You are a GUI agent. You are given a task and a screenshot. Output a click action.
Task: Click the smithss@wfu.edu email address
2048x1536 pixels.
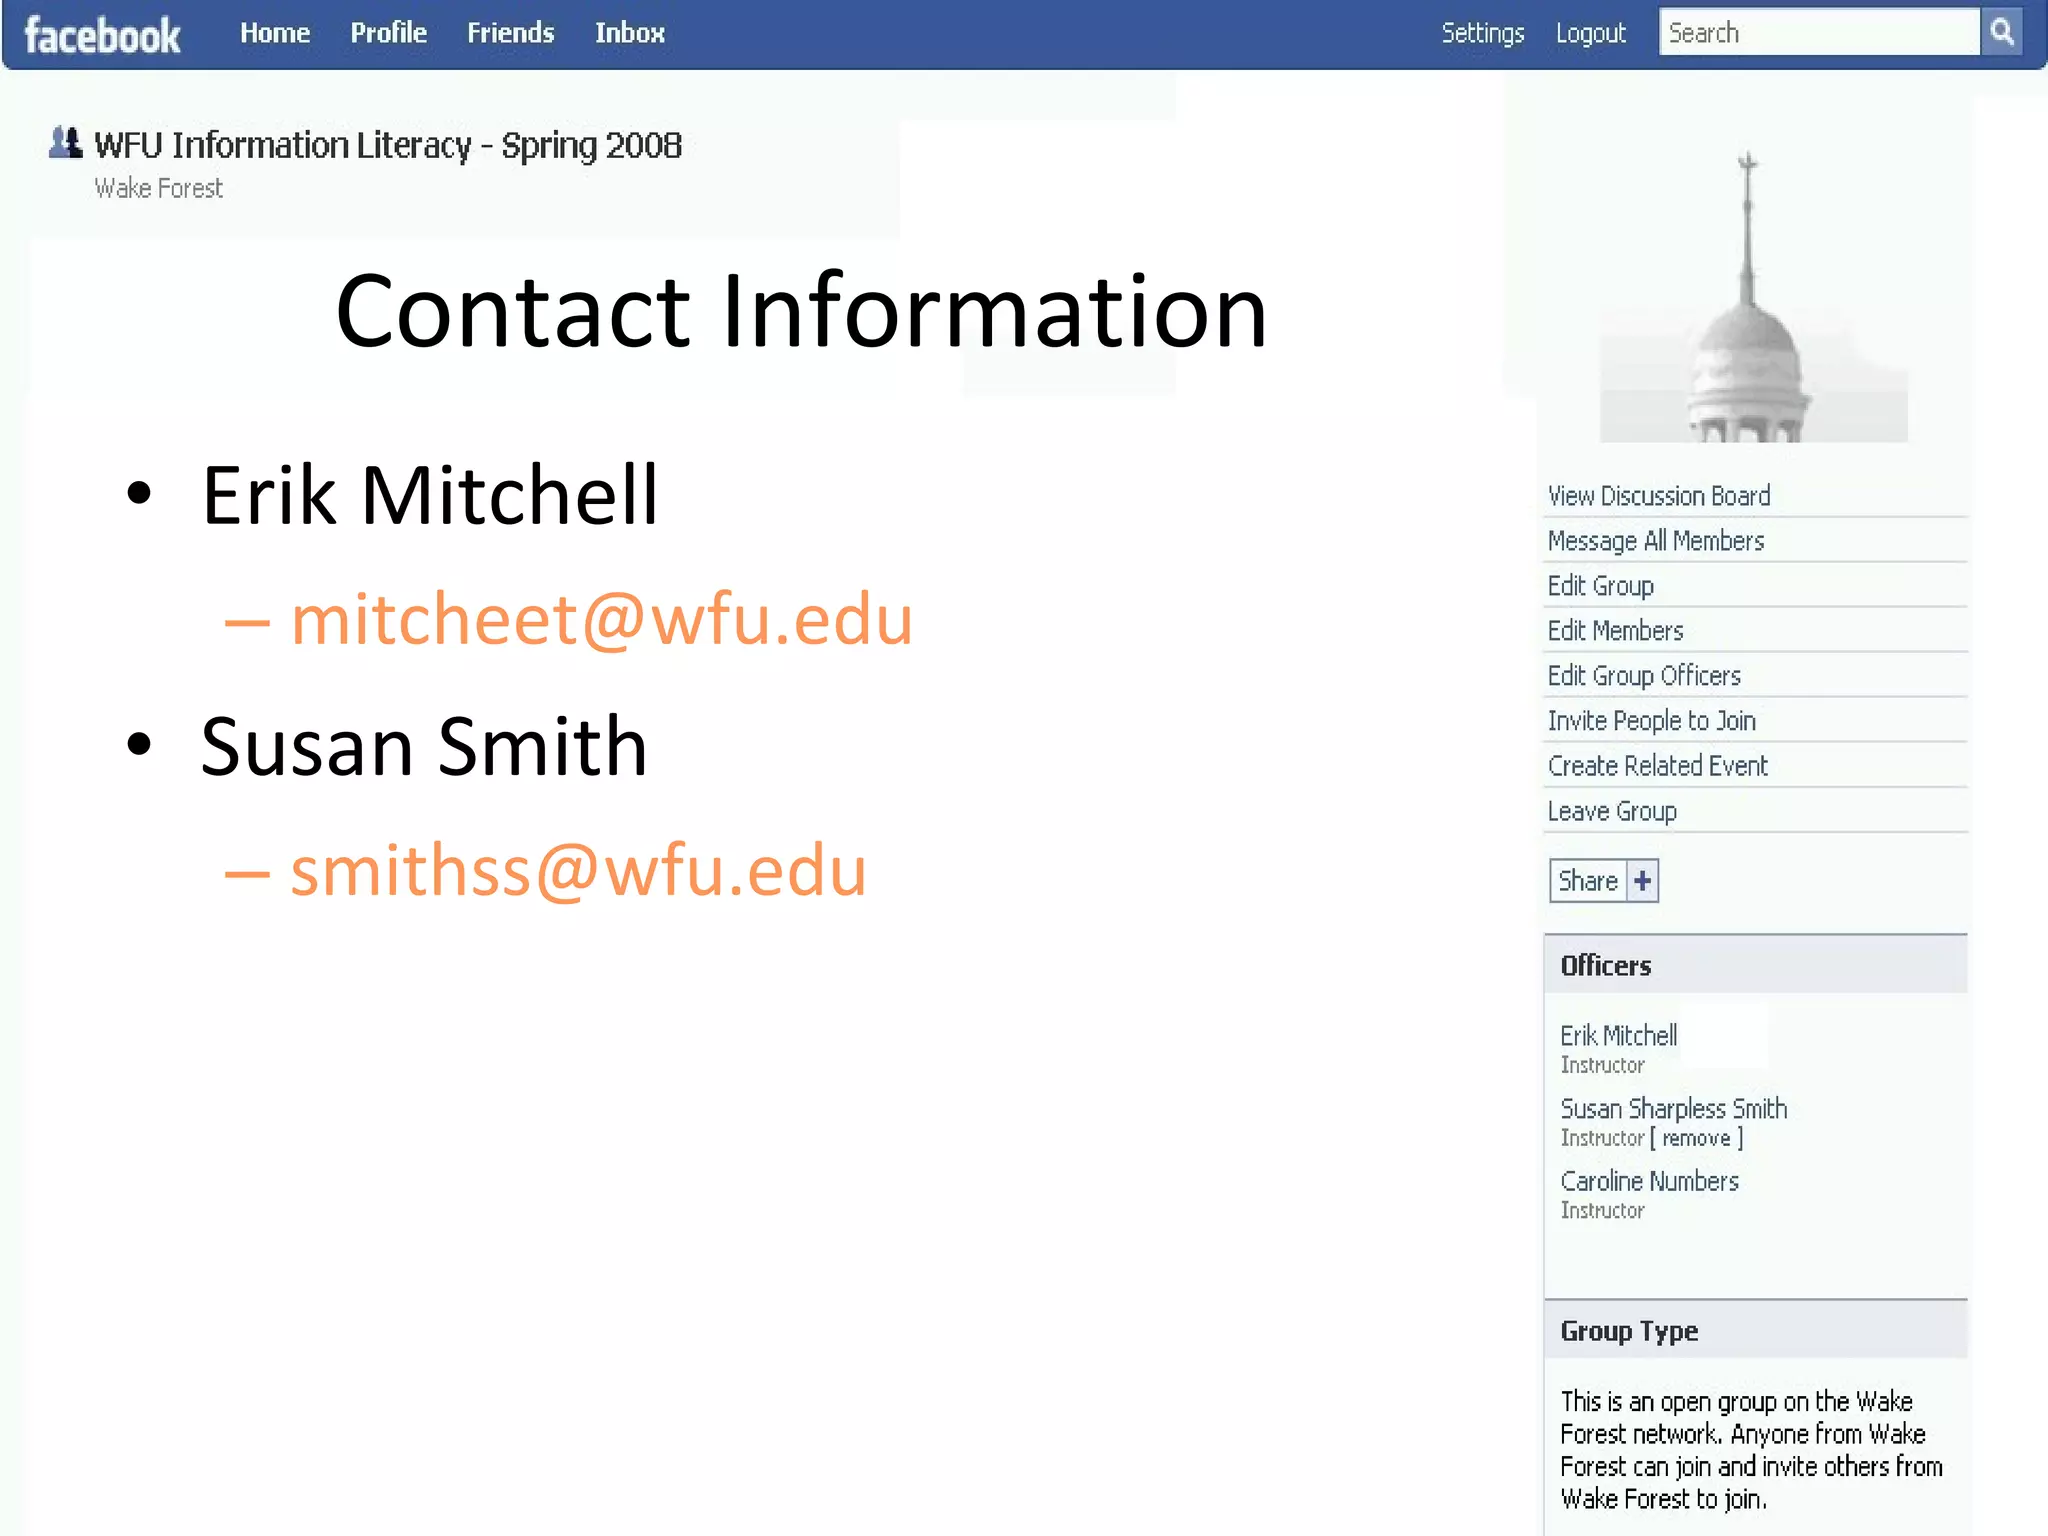click(x=578, y=871)
